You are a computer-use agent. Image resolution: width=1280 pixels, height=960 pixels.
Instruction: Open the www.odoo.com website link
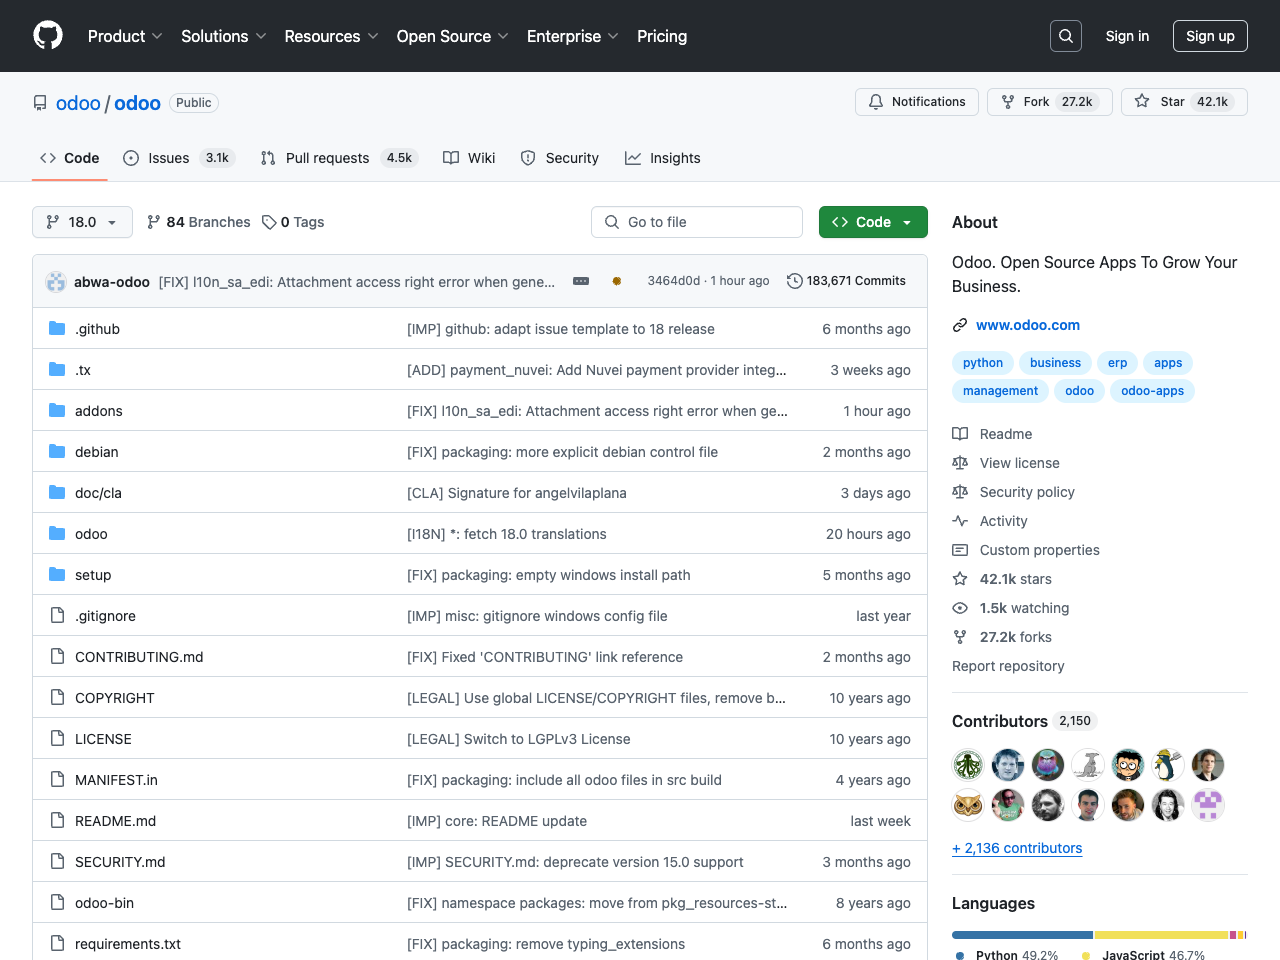click(x=1028, y=325)
